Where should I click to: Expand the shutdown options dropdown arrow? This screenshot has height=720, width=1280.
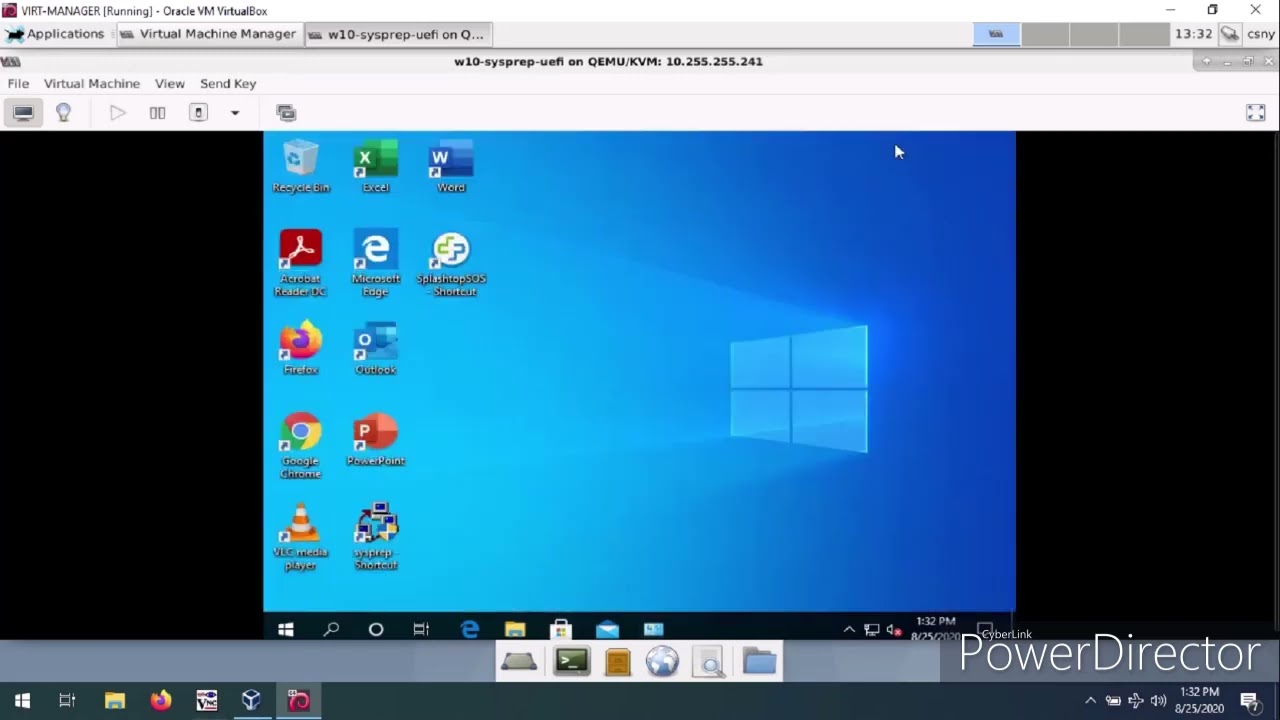coord(235,113)
